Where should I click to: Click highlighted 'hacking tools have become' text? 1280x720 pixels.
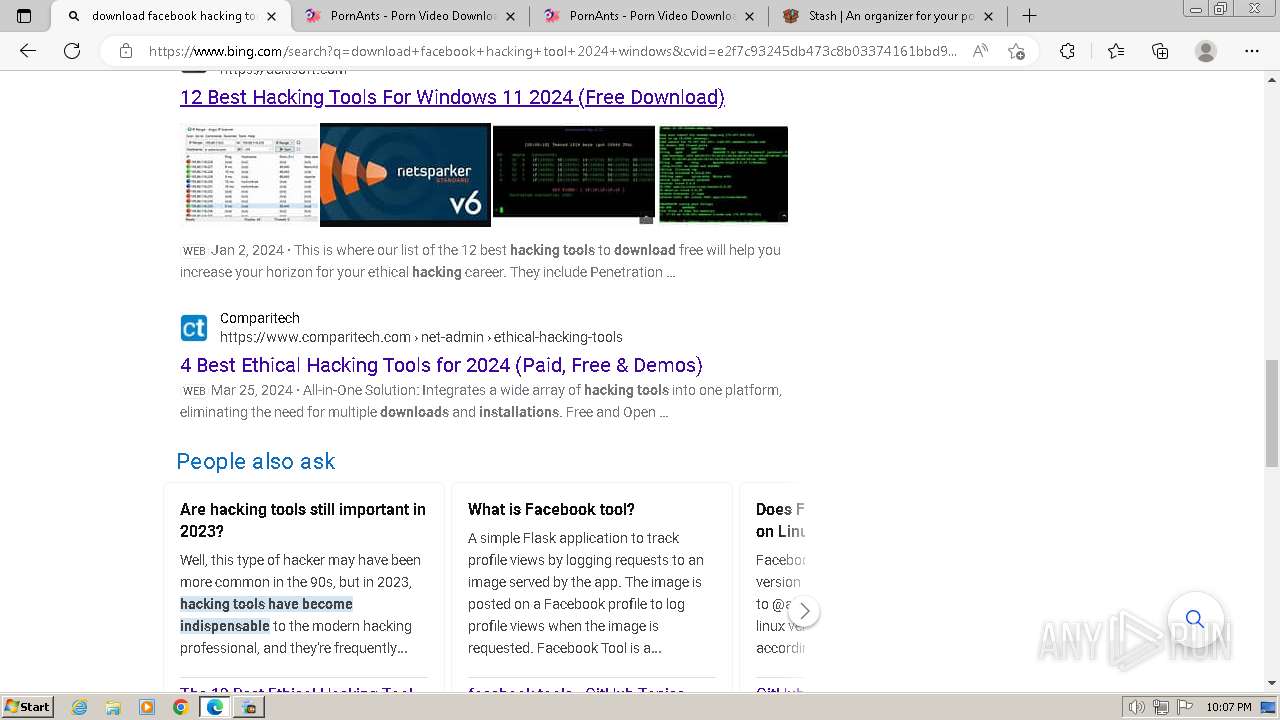pyautogui.click(x=266, y=604)
